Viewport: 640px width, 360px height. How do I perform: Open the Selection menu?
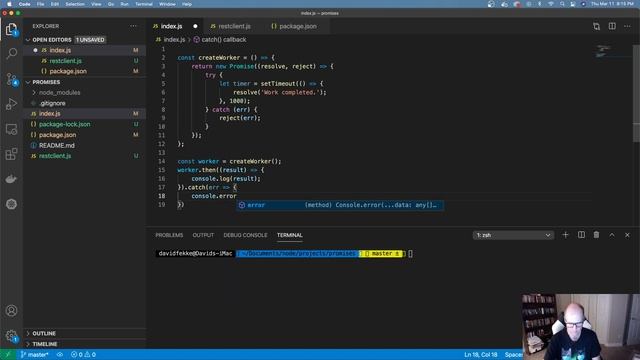click(x=75, y=4)
